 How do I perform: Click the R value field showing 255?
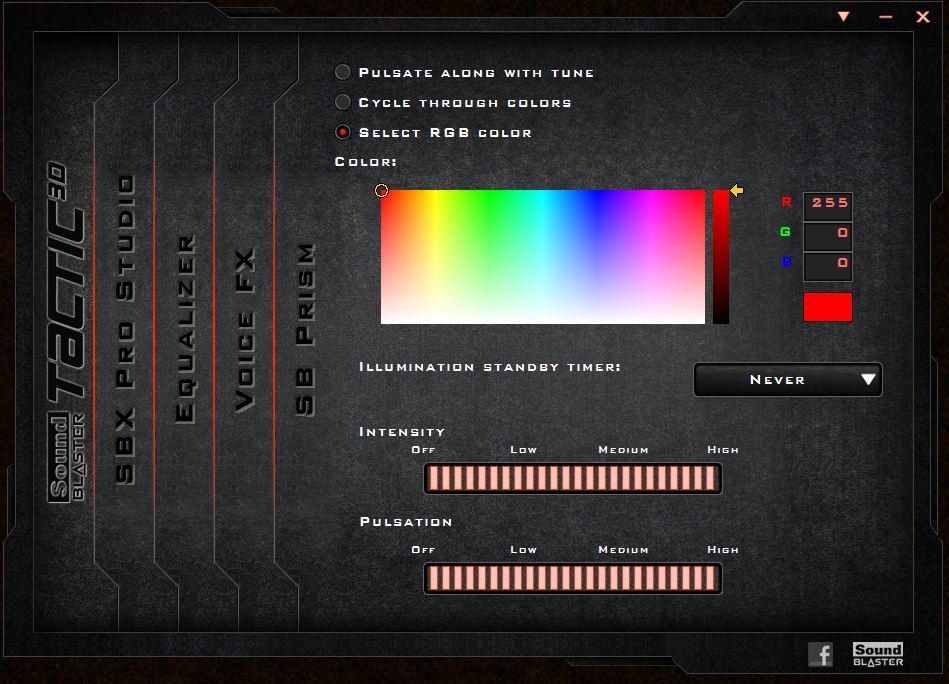[828, 206]
